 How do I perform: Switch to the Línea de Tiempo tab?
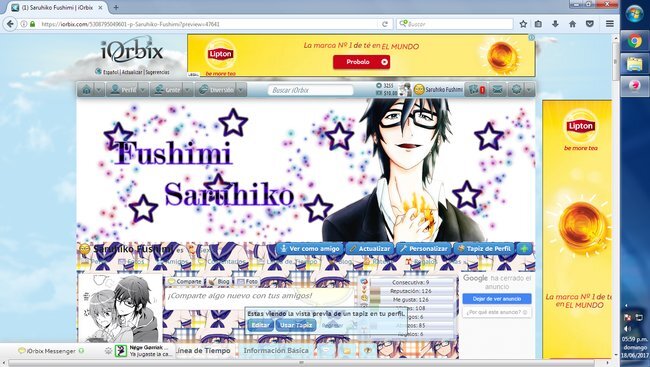[x=202, y=351]
